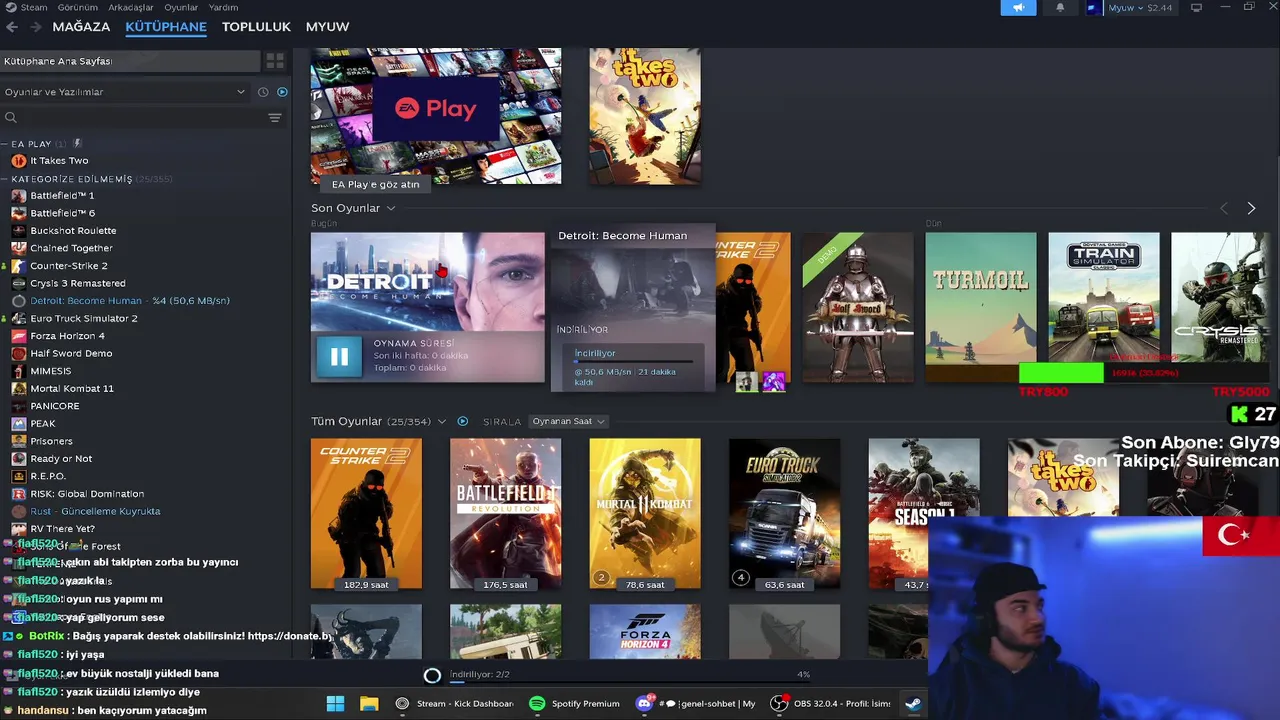Select the downloading Detroit: Become Human entry
The height and width of the screenshot is (720, 1280).
[130, 301]
